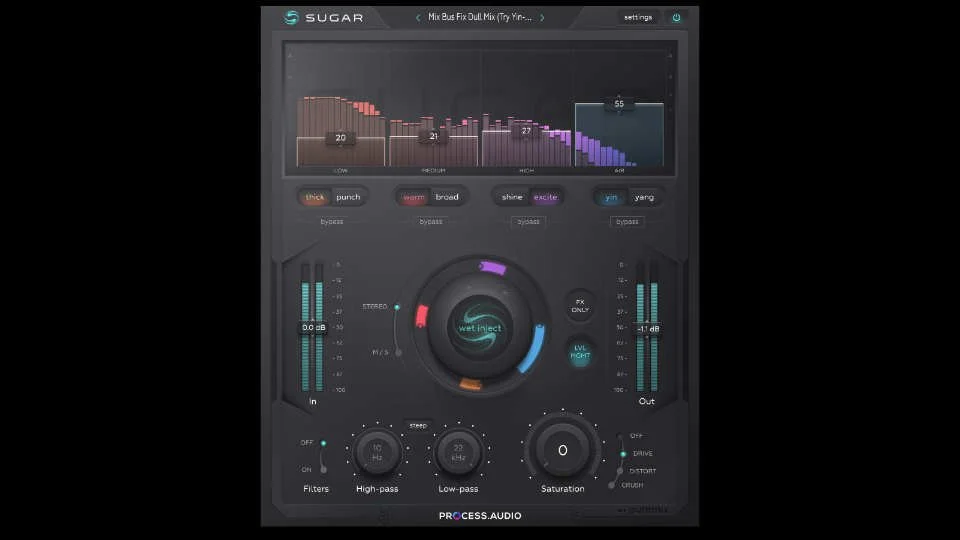
Task: Select the excite mode for high band
Action: coord(546,197)
